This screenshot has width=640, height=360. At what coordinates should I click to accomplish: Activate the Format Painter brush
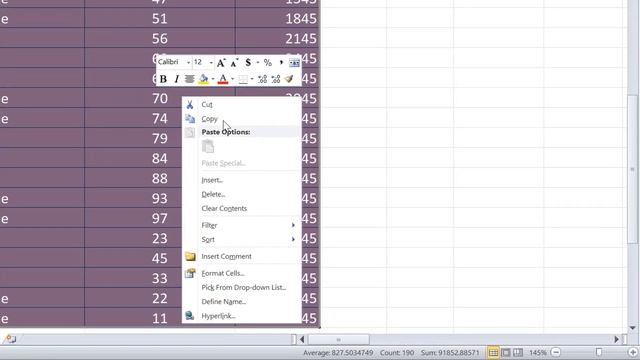[x=289, y=79]
